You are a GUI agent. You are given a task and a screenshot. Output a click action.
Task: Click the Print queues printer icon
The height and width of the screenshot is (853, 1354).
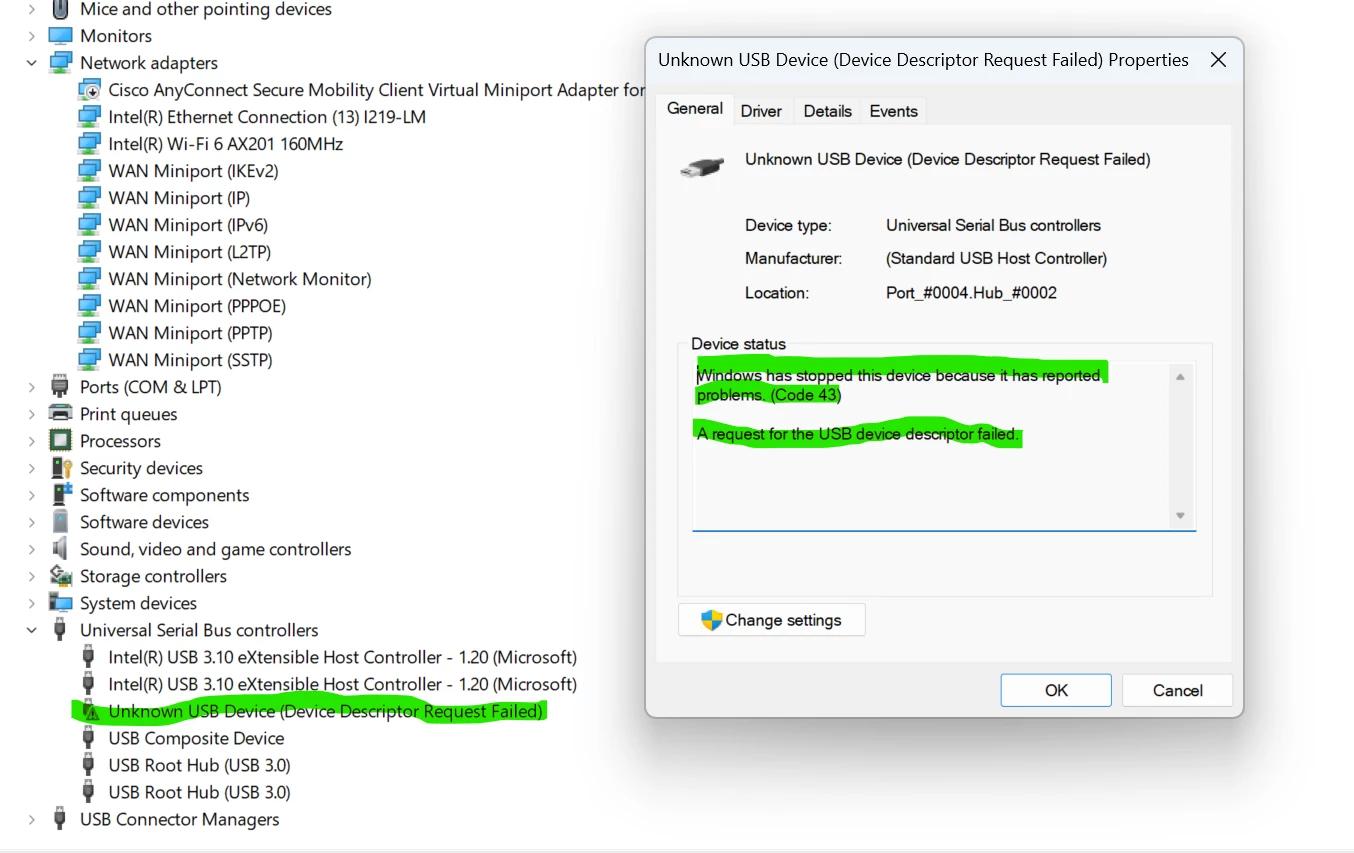(60, 414)
